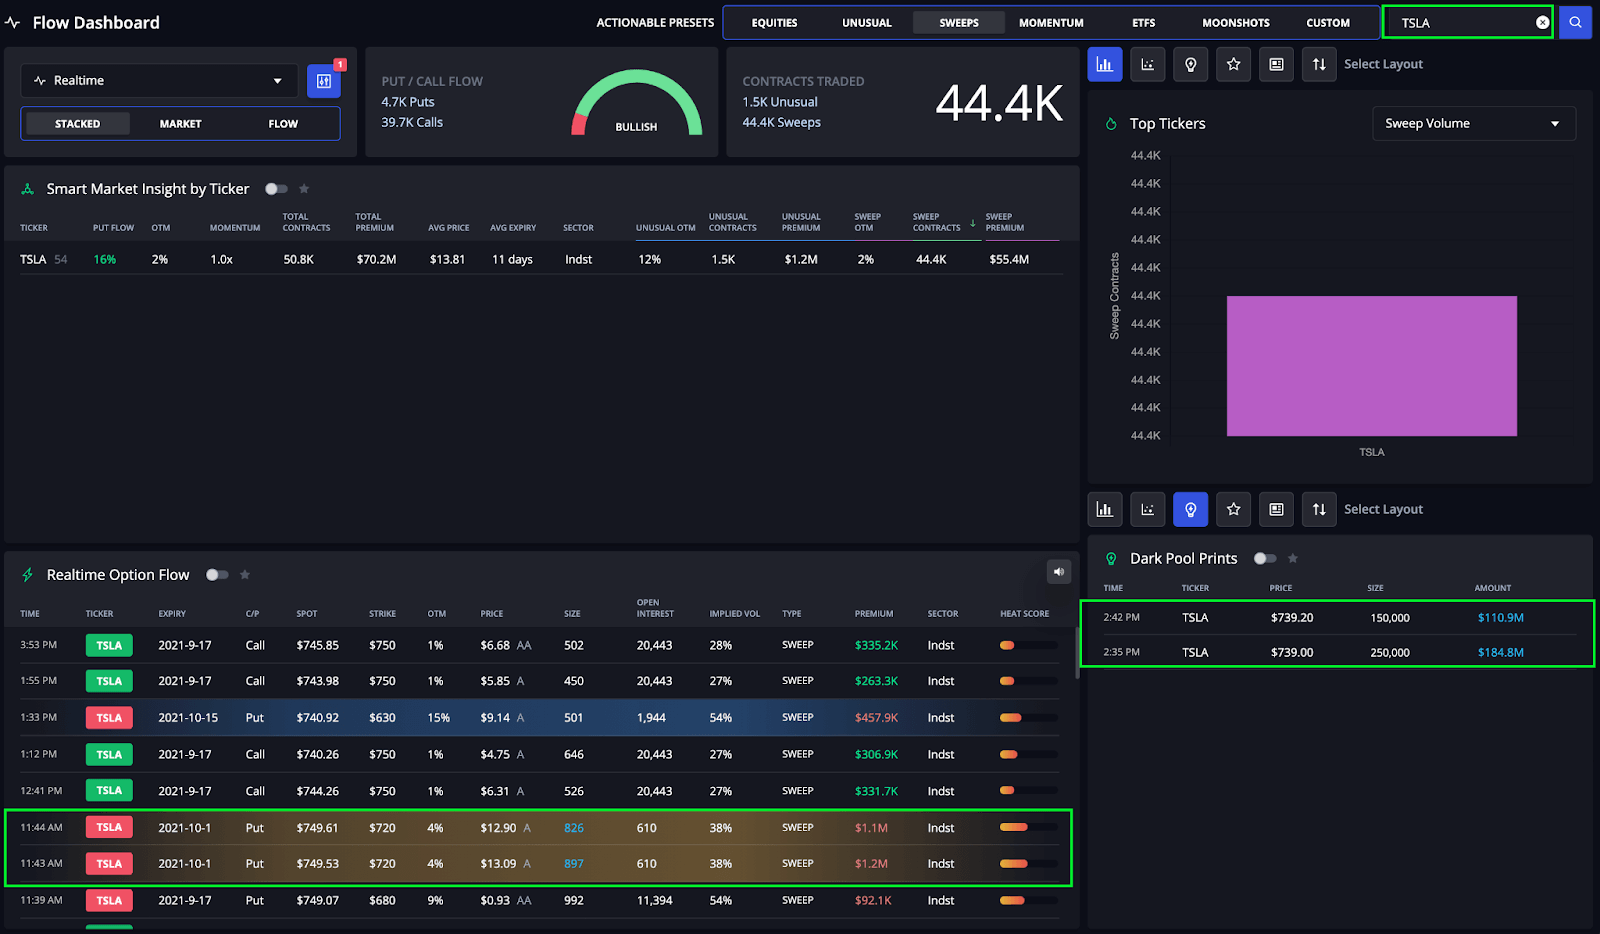Toggle the Smart Market Insight switch
1600x934 pixels.
pos(276,189)
